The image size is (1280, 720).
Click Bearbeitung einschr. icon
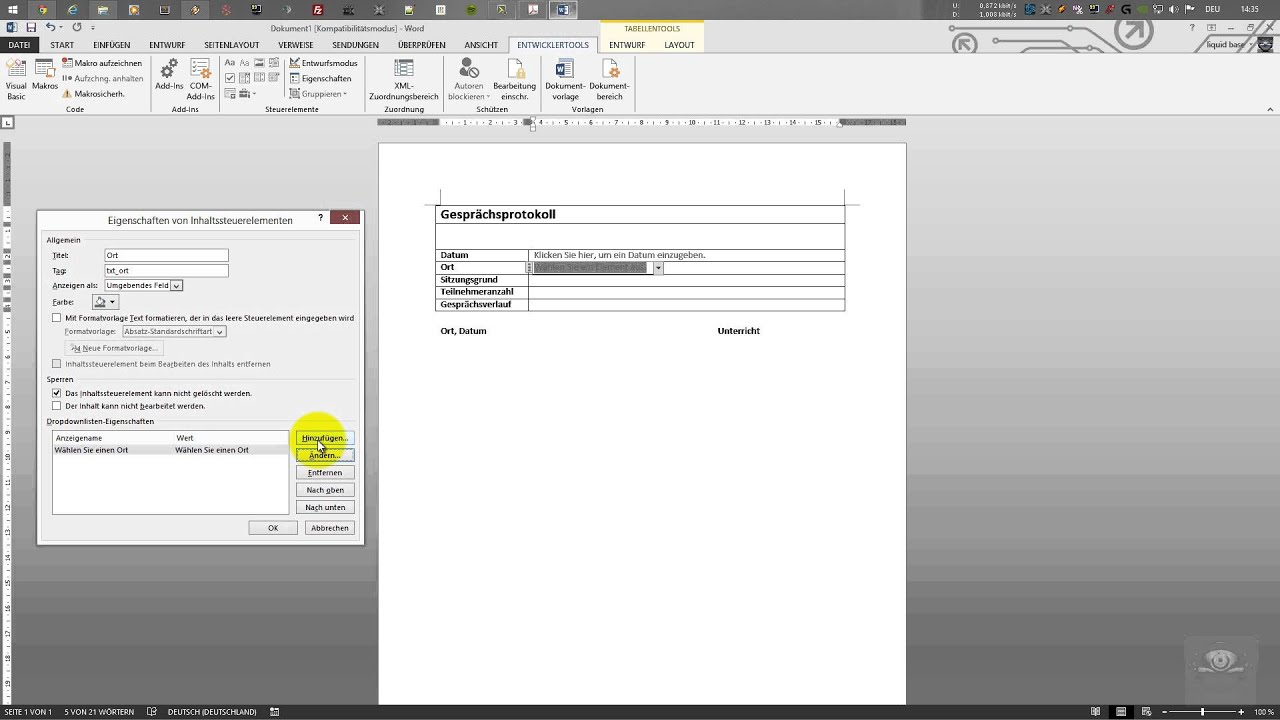click(514, 78)
